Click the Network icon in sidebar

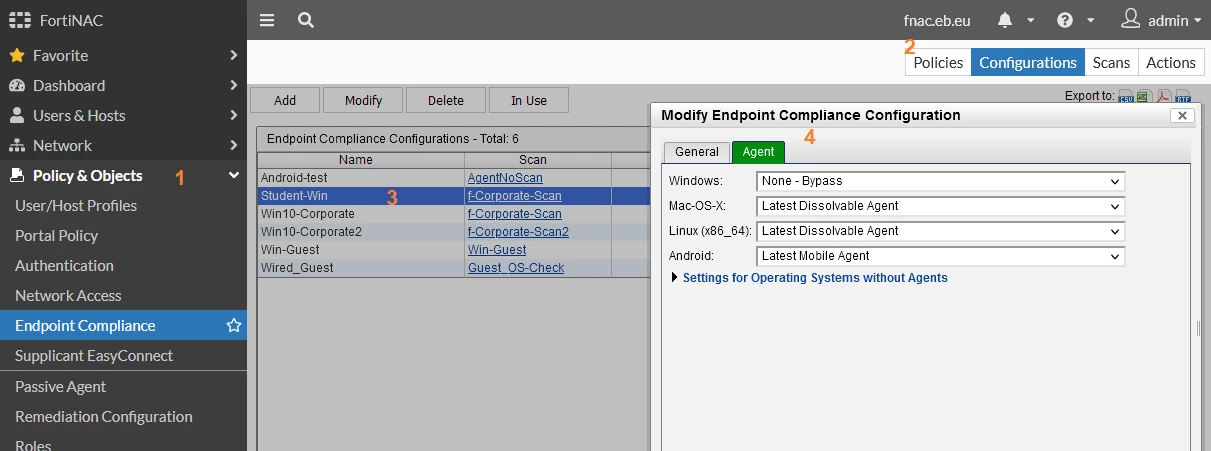click(x=16, y=145)
